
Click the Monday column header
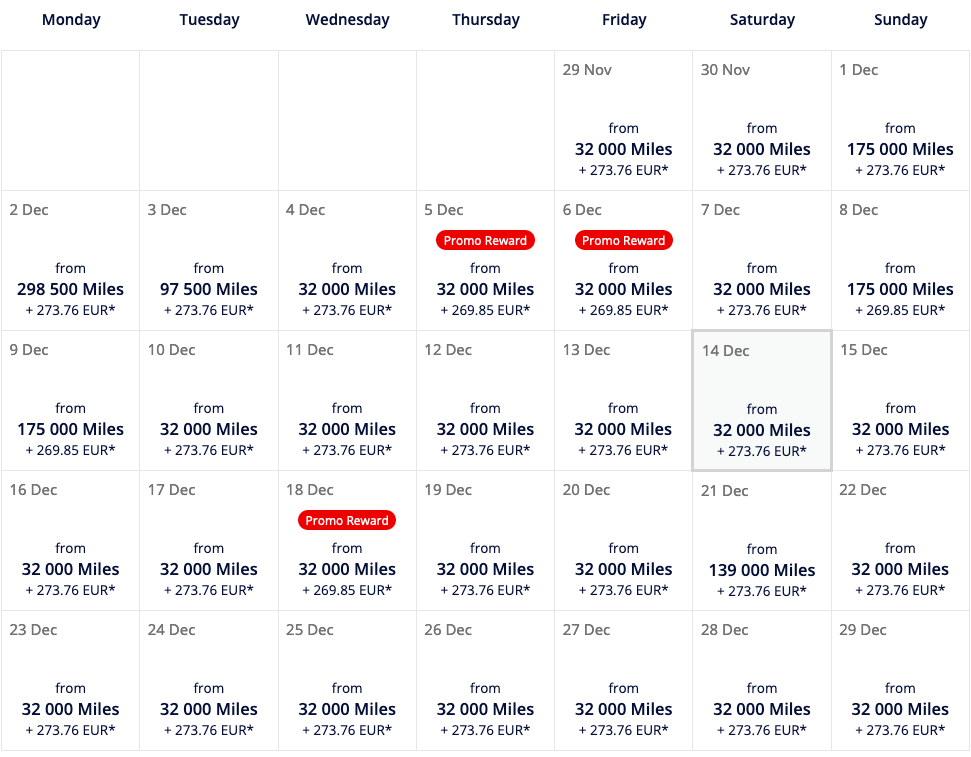tap(71, 20)
